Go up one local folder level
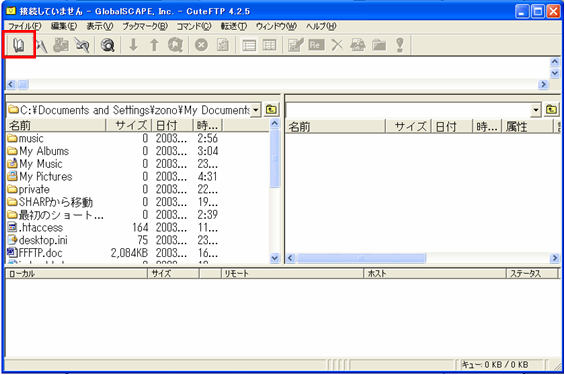The height and width of the screenshot is (375, 565). [x=271, y=110]
